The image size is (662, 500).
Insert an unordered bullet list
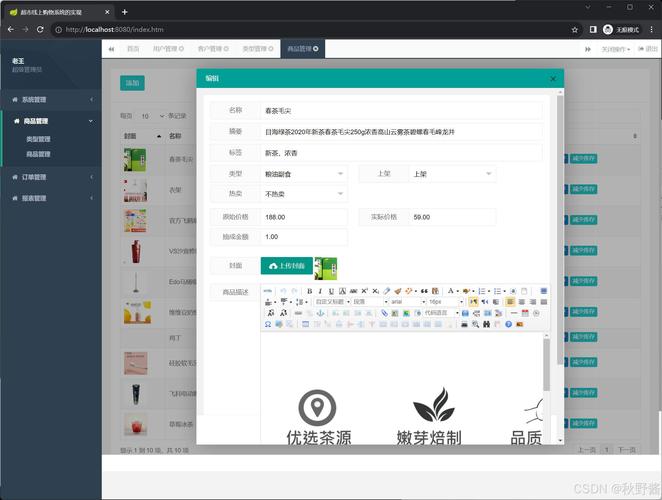click(x=497, y=291)
